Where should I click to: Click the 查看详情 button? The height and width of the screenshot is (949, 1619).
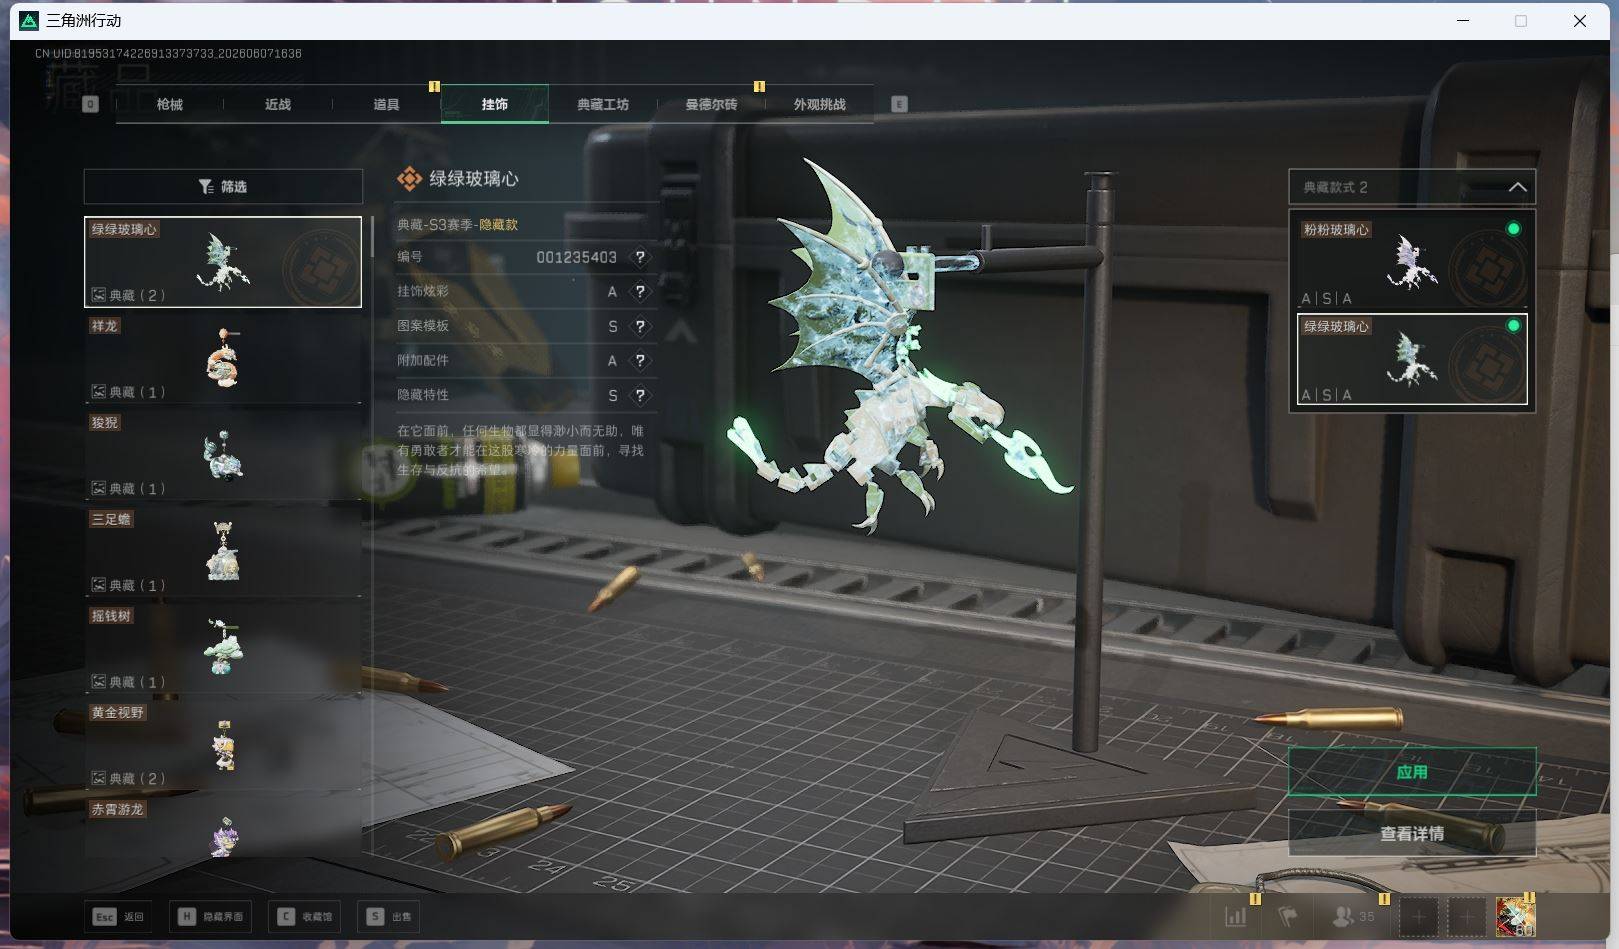tap(1411, 833)
